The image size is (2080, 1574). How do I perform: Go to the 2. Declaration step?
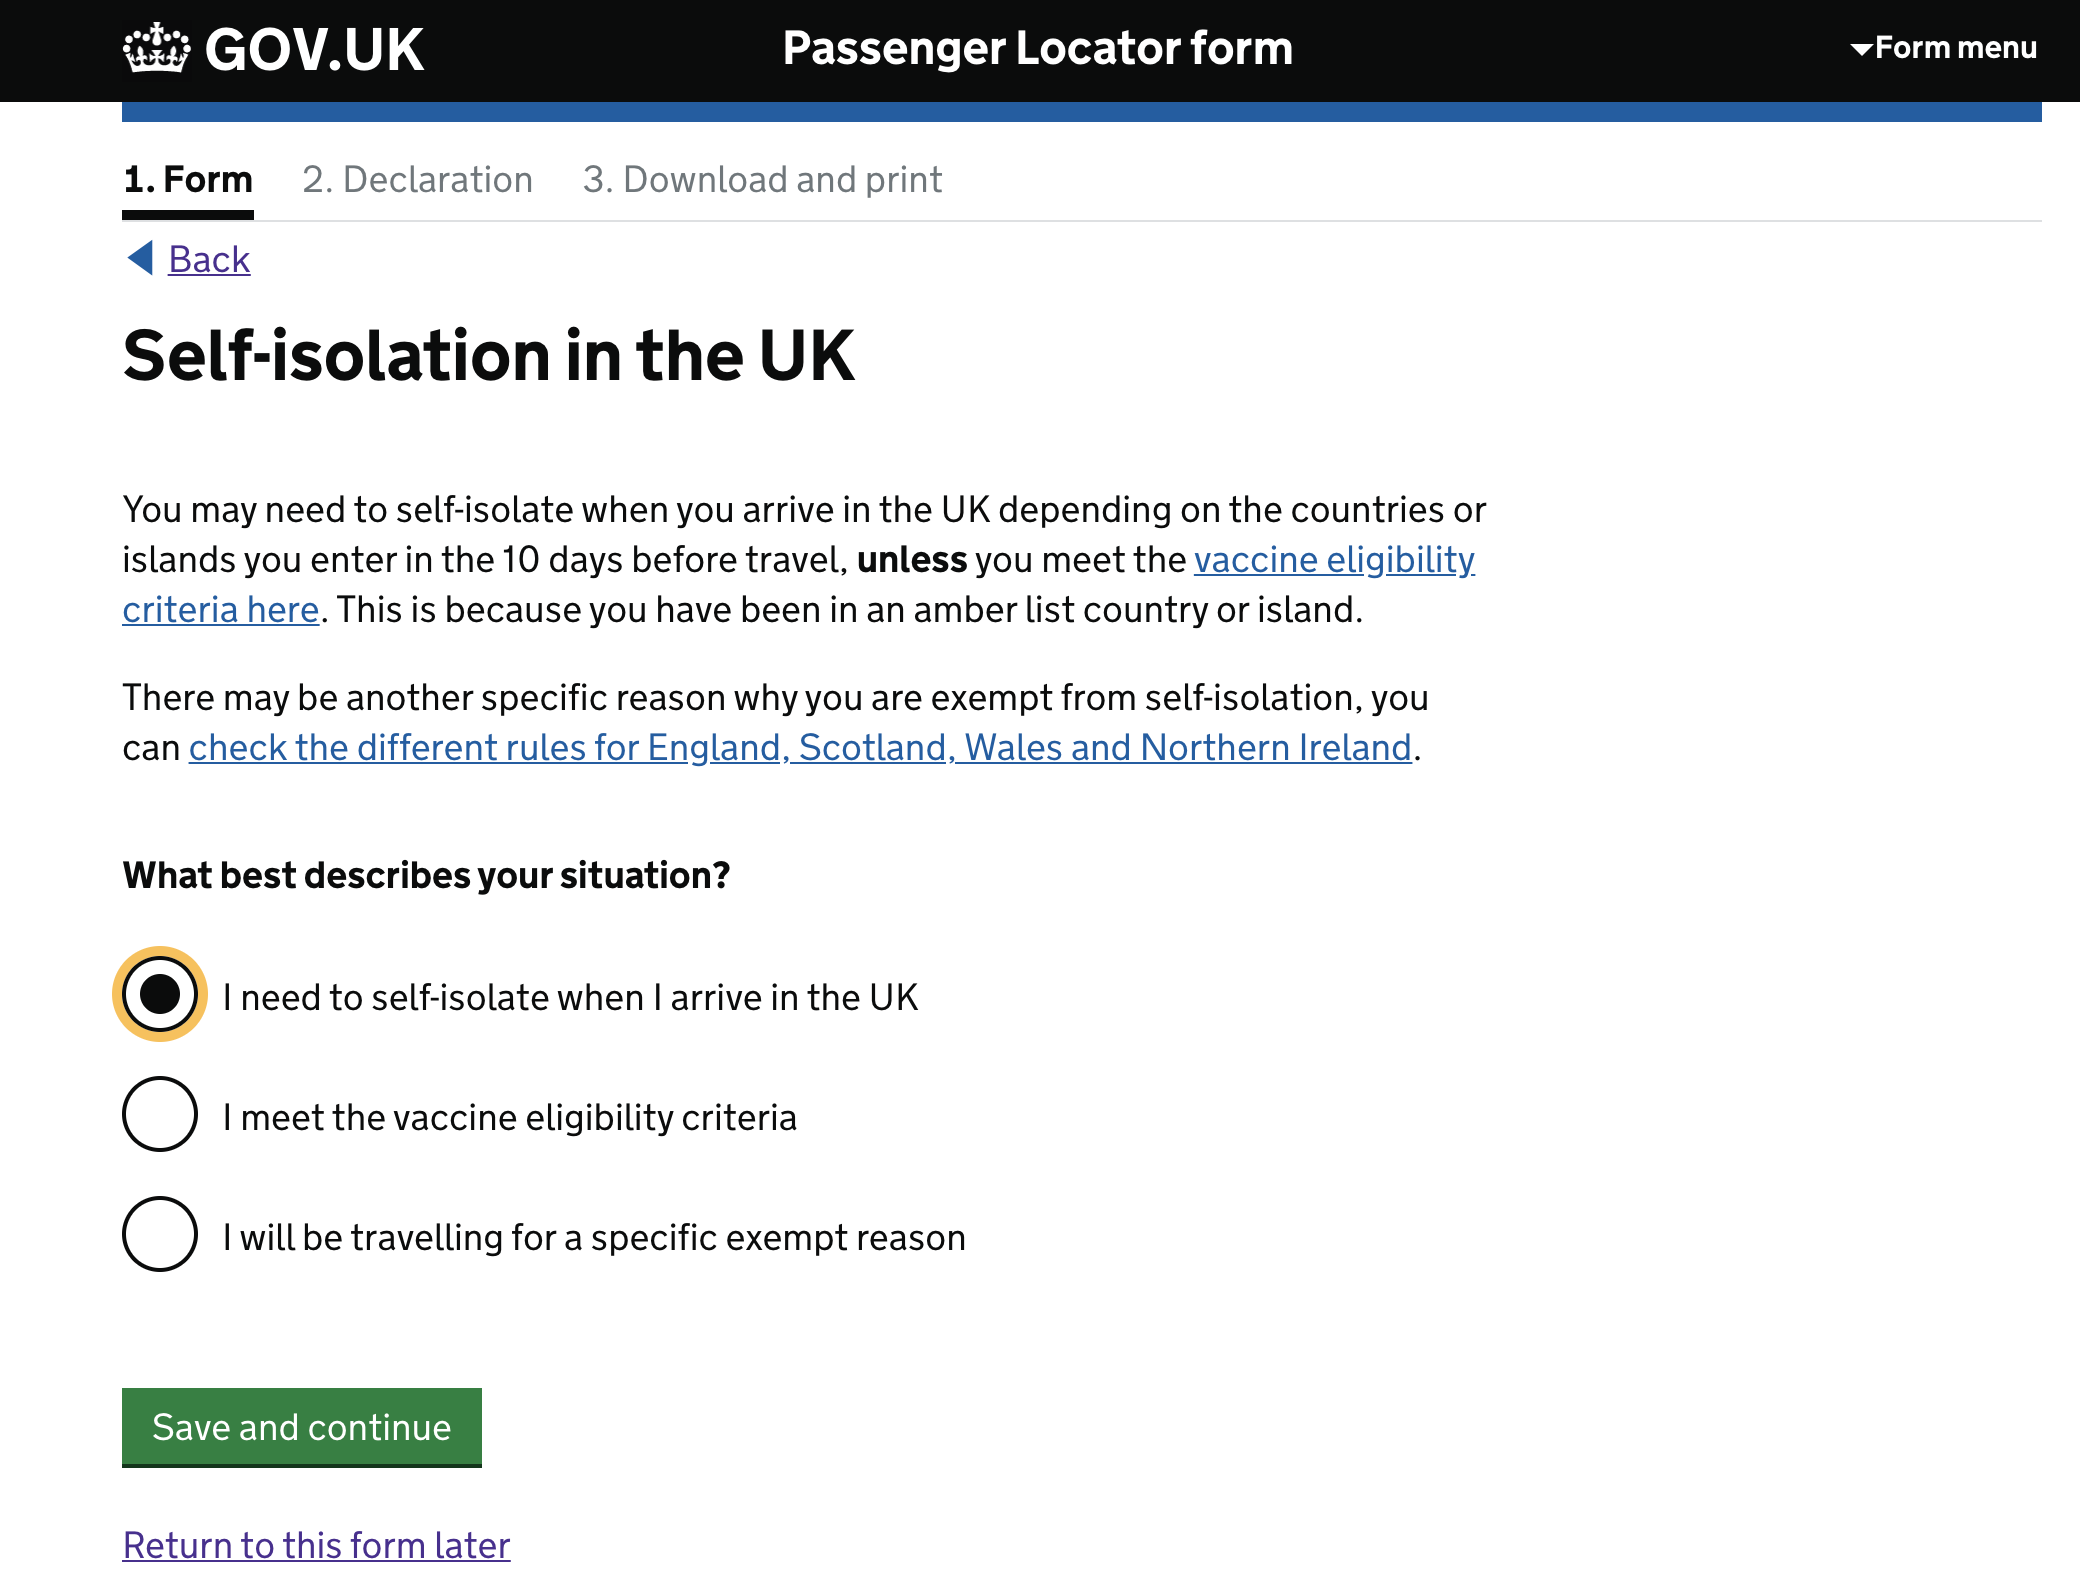(x=418, y=180)
